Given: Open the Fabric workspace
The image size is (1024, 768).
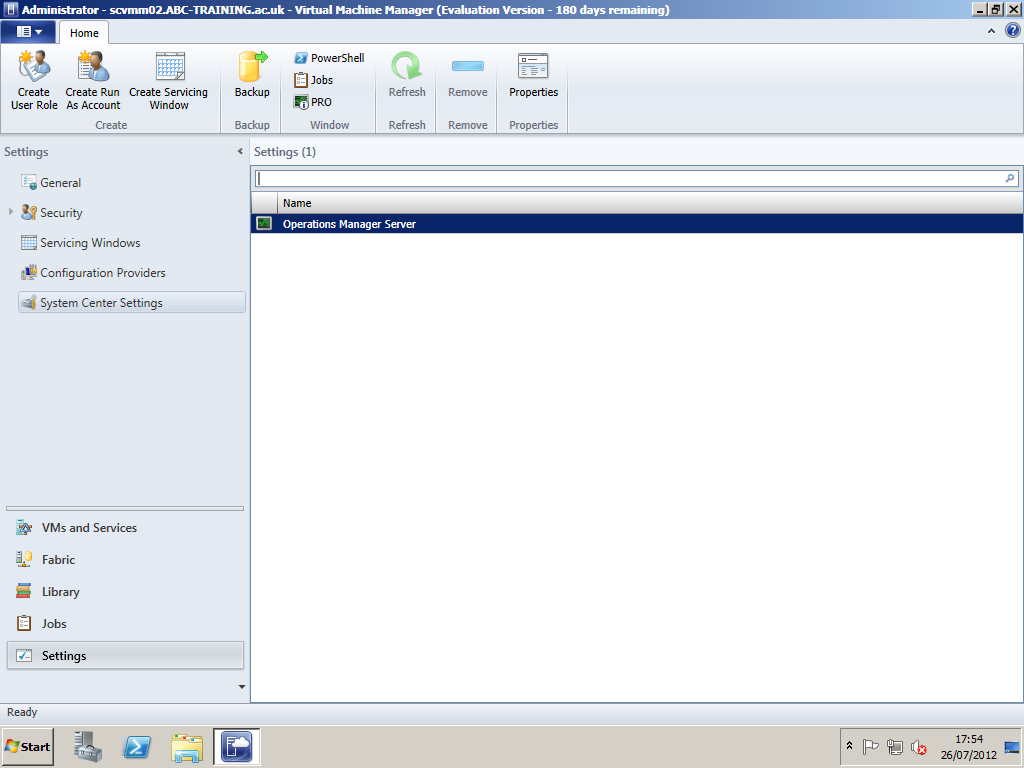Looking at the screenshot, I should [125, 560].
